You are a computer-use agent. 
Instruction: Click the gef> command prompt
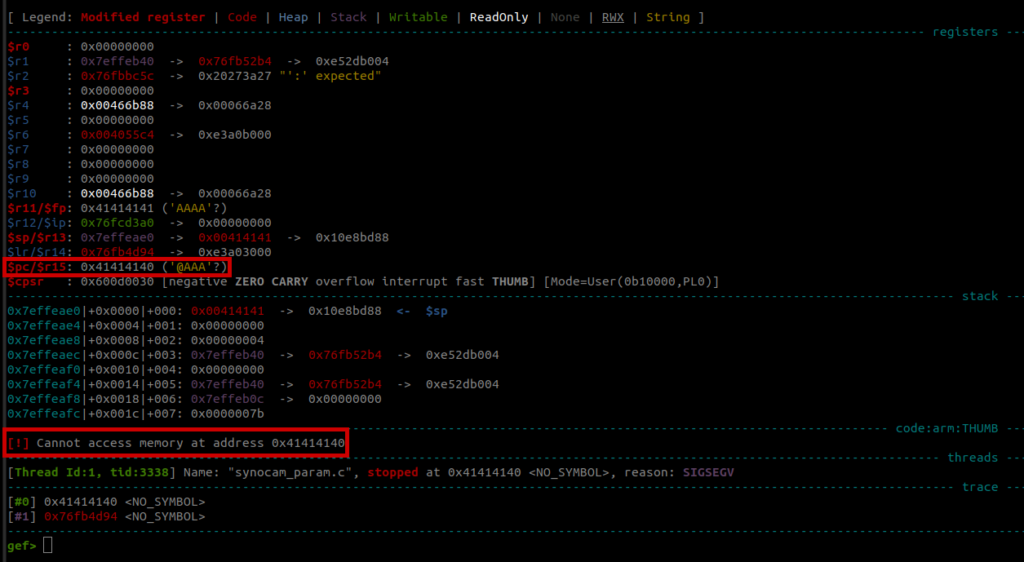click(x=22, y=545)
